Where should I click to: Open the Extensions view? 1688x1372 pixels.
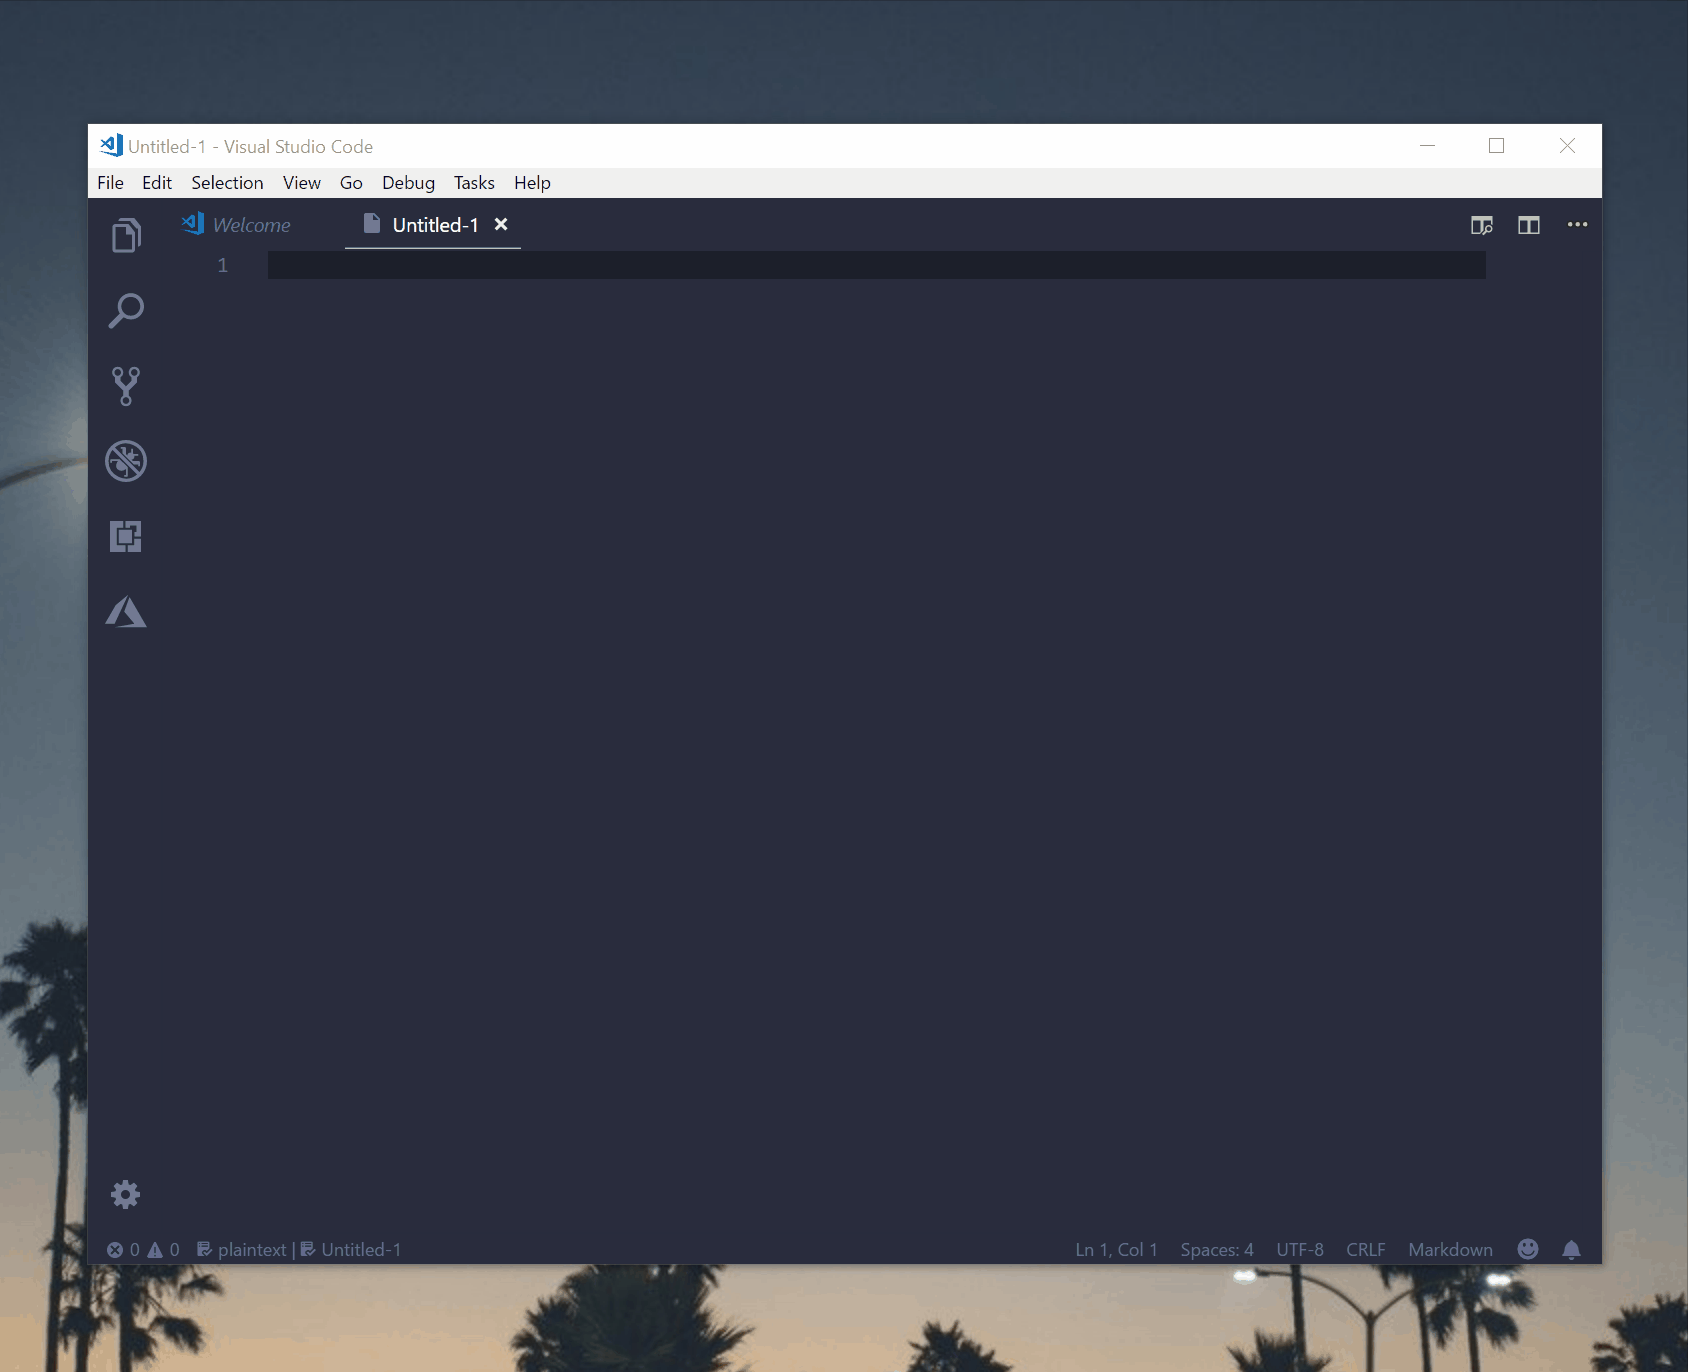click(x=126, y=536)
